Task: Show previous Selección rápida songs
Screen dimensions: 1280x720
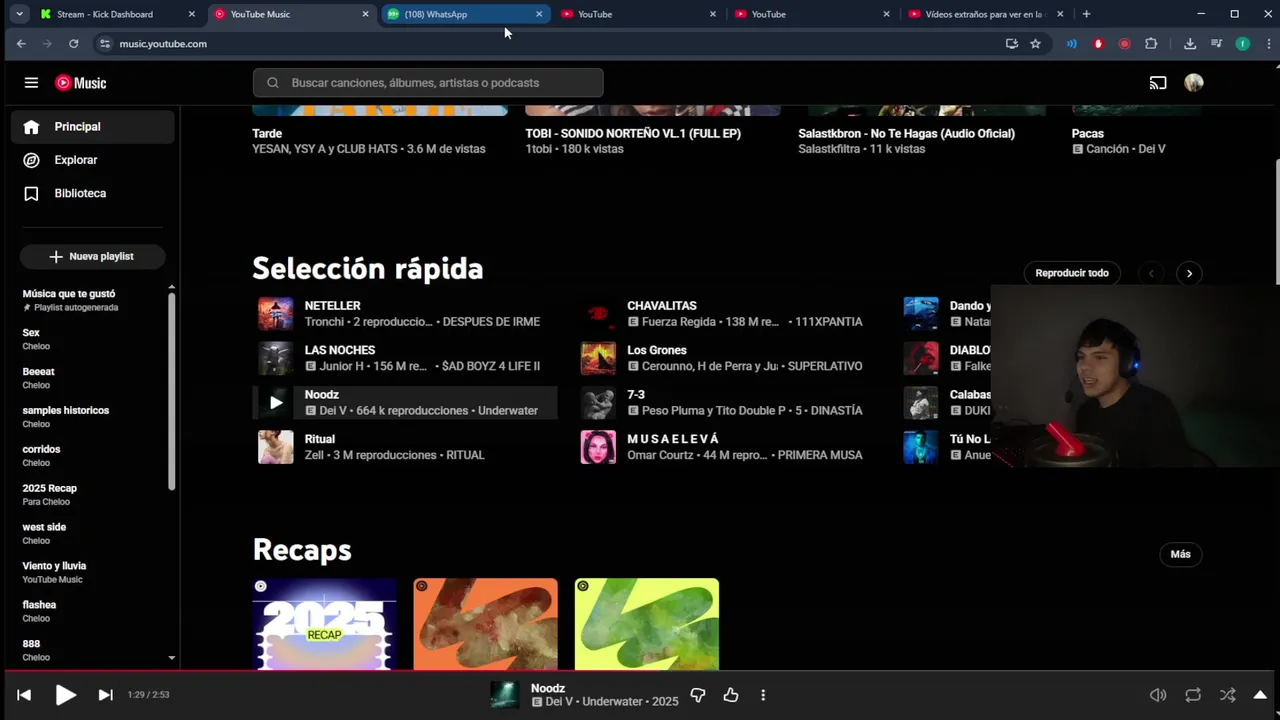Action: (1151, 273)
